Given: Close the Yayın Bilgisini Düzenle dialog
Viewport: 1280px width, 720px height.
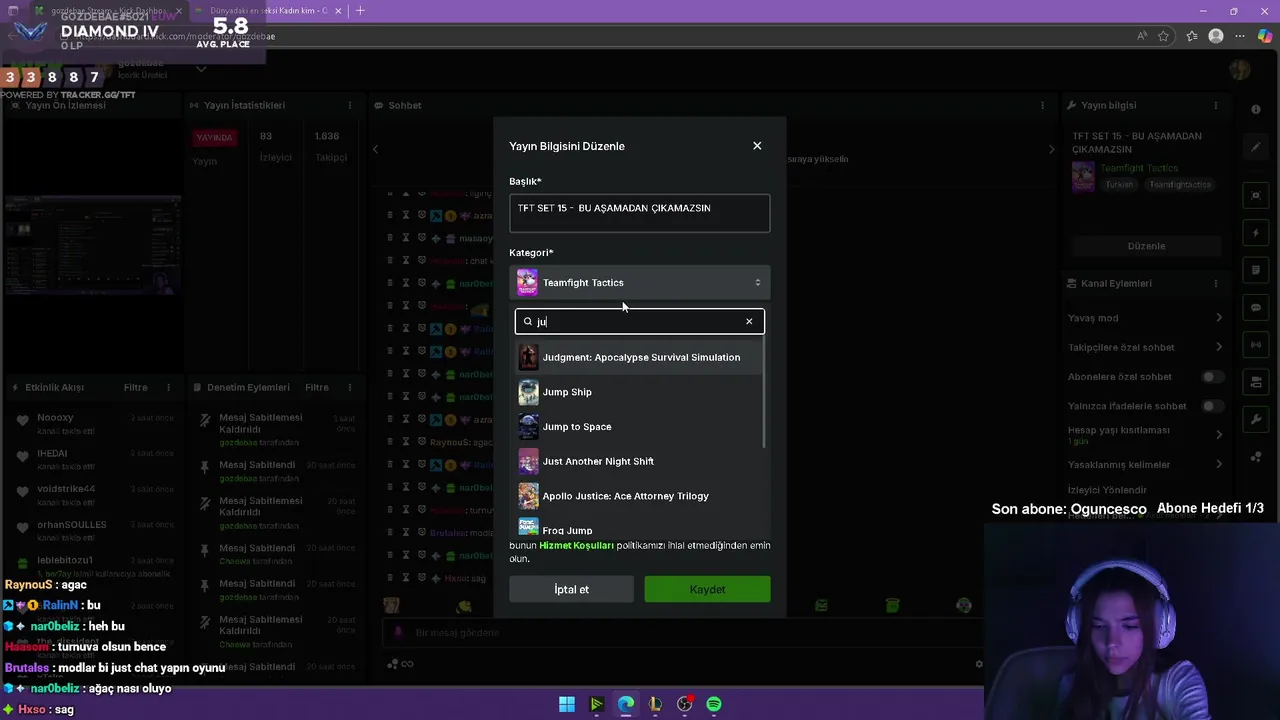Looking at the screenshot, I should point(757,146).
